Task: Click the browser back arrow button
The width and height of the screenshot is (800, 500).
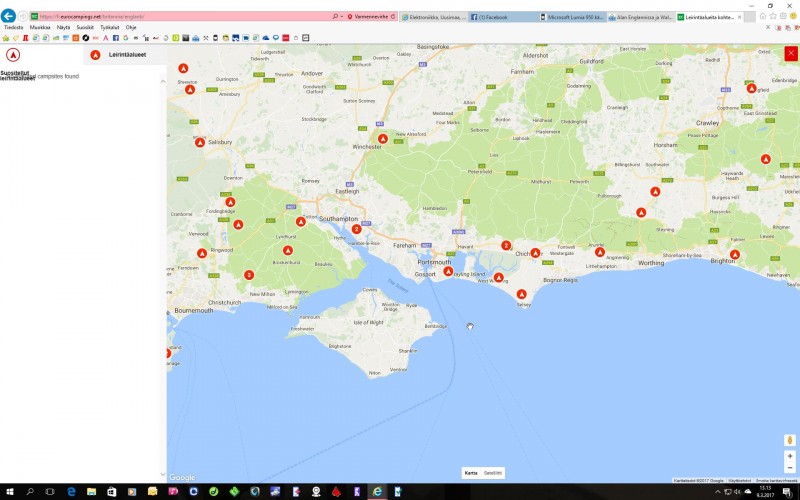Action: (9, 17)
